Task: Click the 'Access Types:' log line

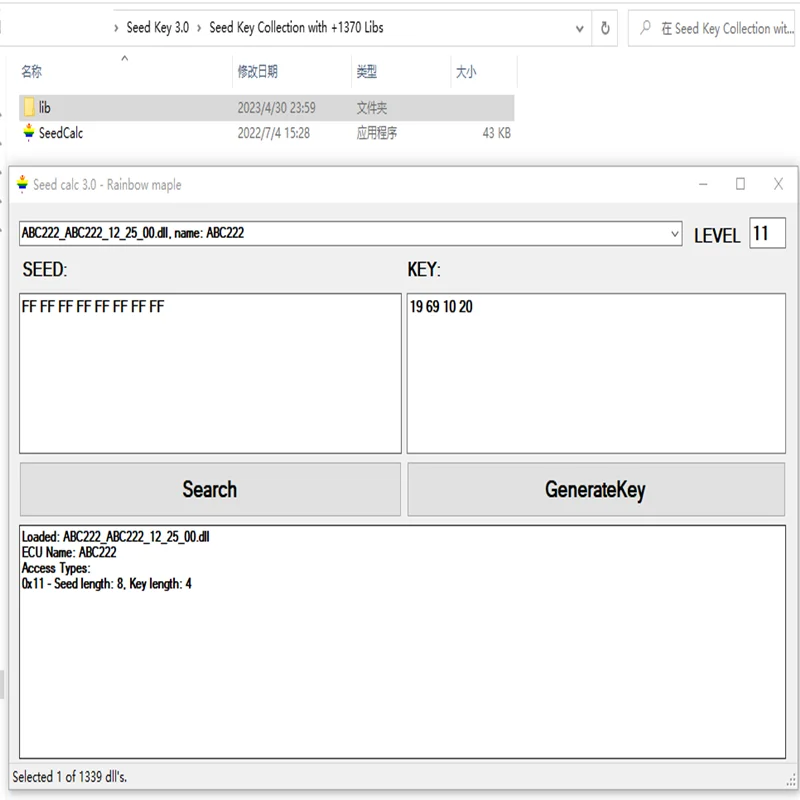Action: coord(56,568)
